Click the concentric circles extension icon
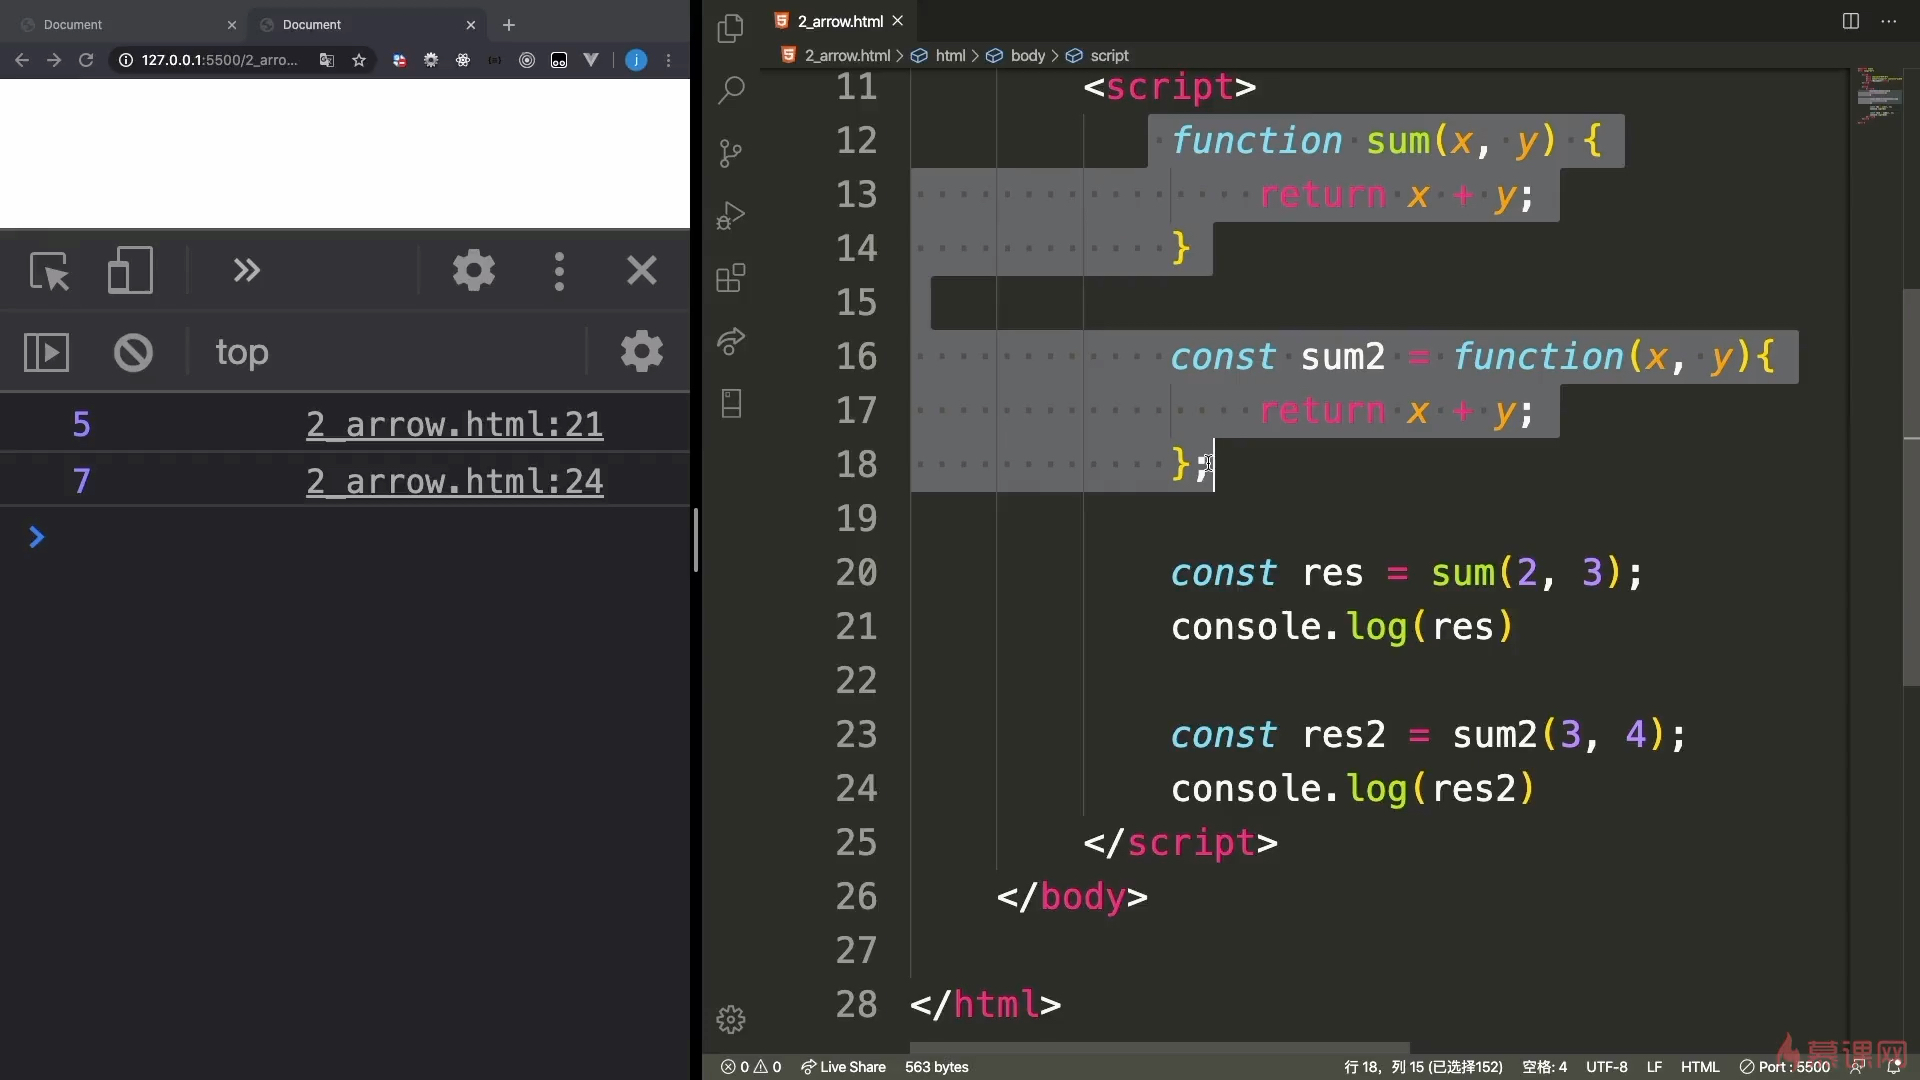Screen dimensions: 1920x1080 click(x=527, y=60)
